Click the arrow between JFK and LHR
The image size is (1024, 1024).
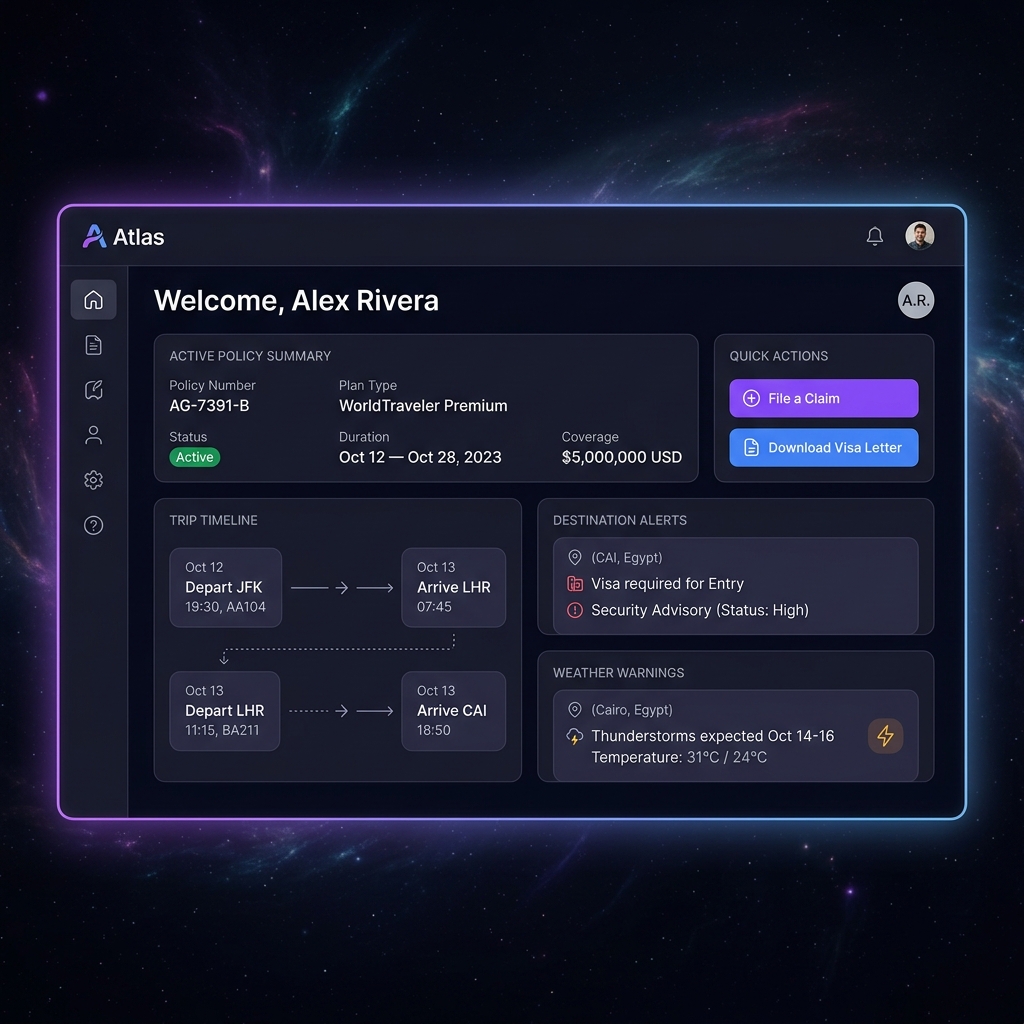point(342,588)
